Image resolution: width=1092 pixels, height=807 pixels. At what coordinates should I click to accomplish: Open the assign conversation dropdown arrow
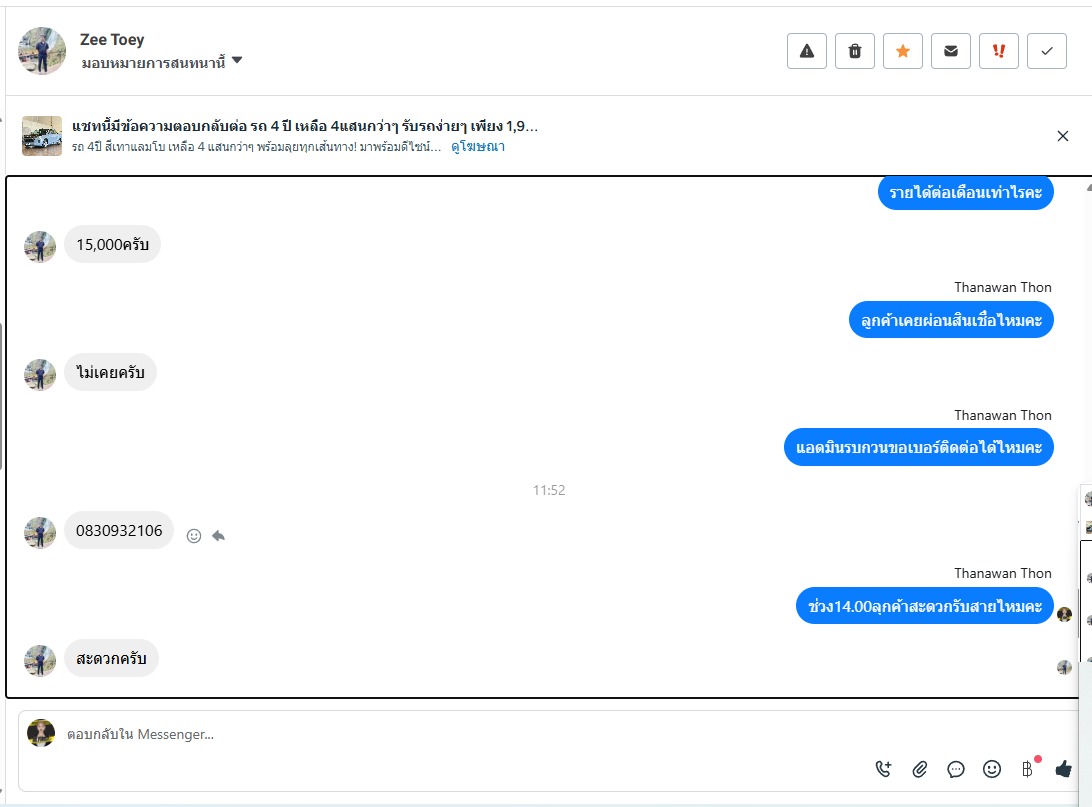tap(237, 61)
